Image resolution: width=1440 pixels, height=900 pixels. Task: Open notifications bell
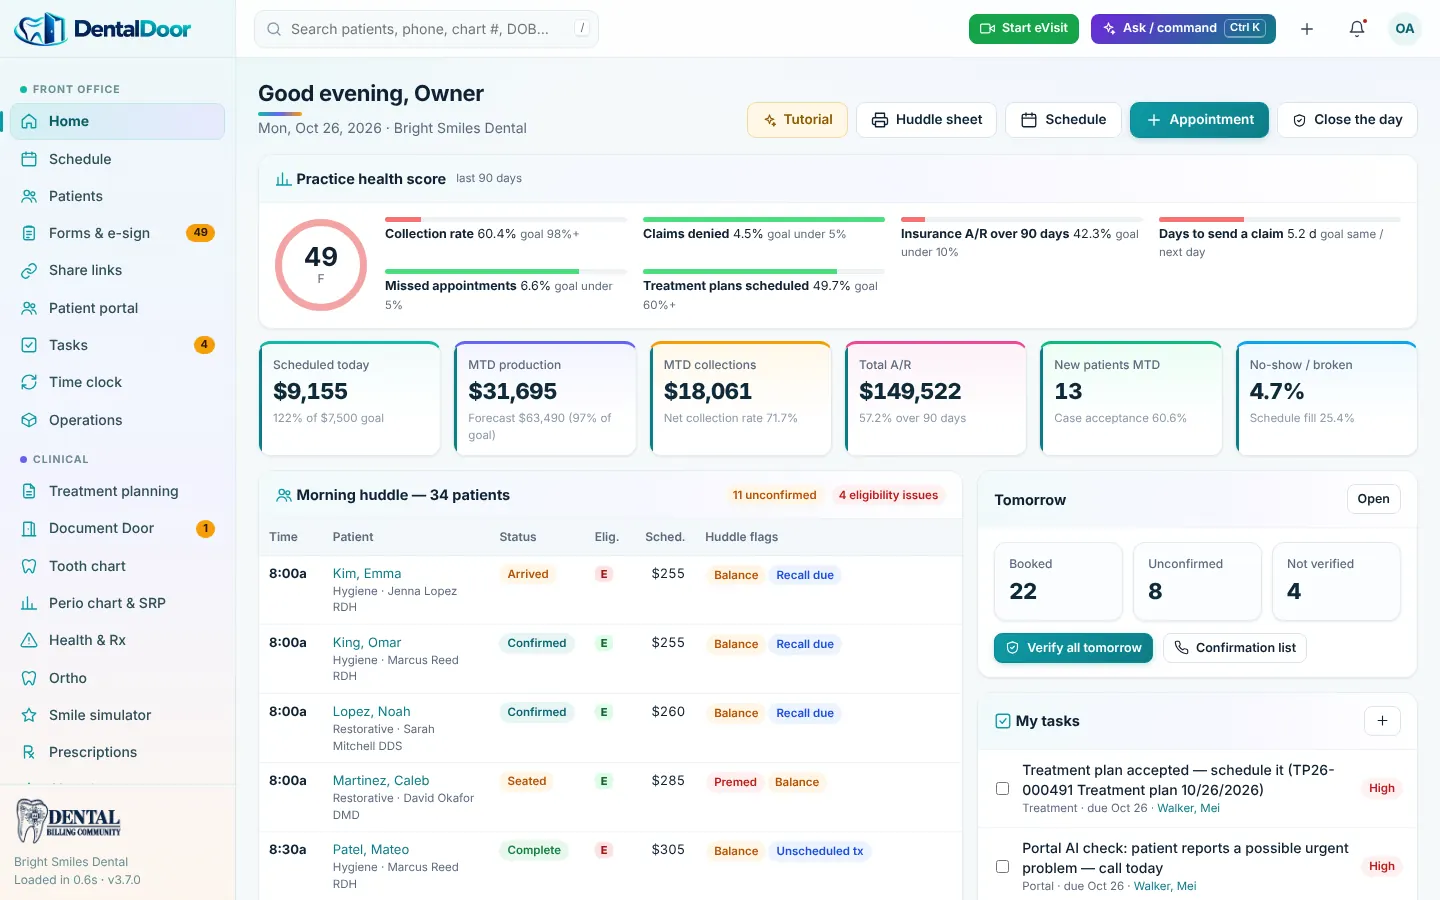tap(1357, 29)
